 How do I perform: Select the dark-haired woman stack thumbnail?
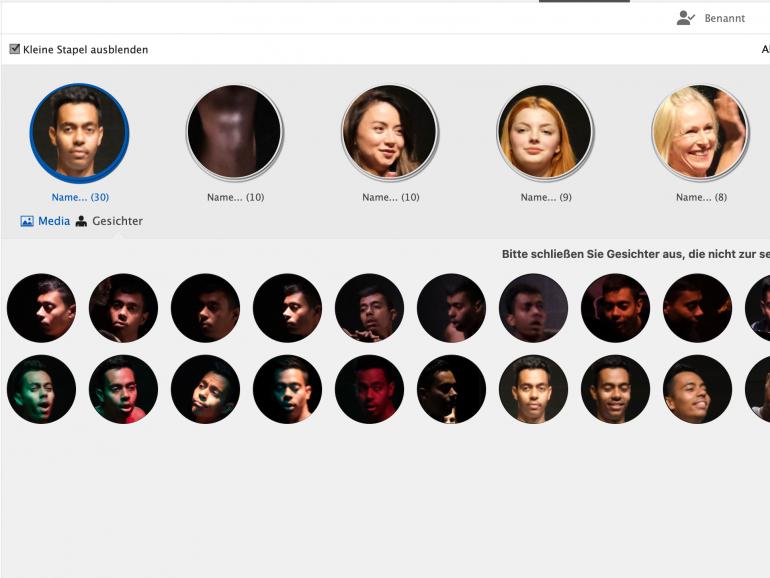(389, 132)
